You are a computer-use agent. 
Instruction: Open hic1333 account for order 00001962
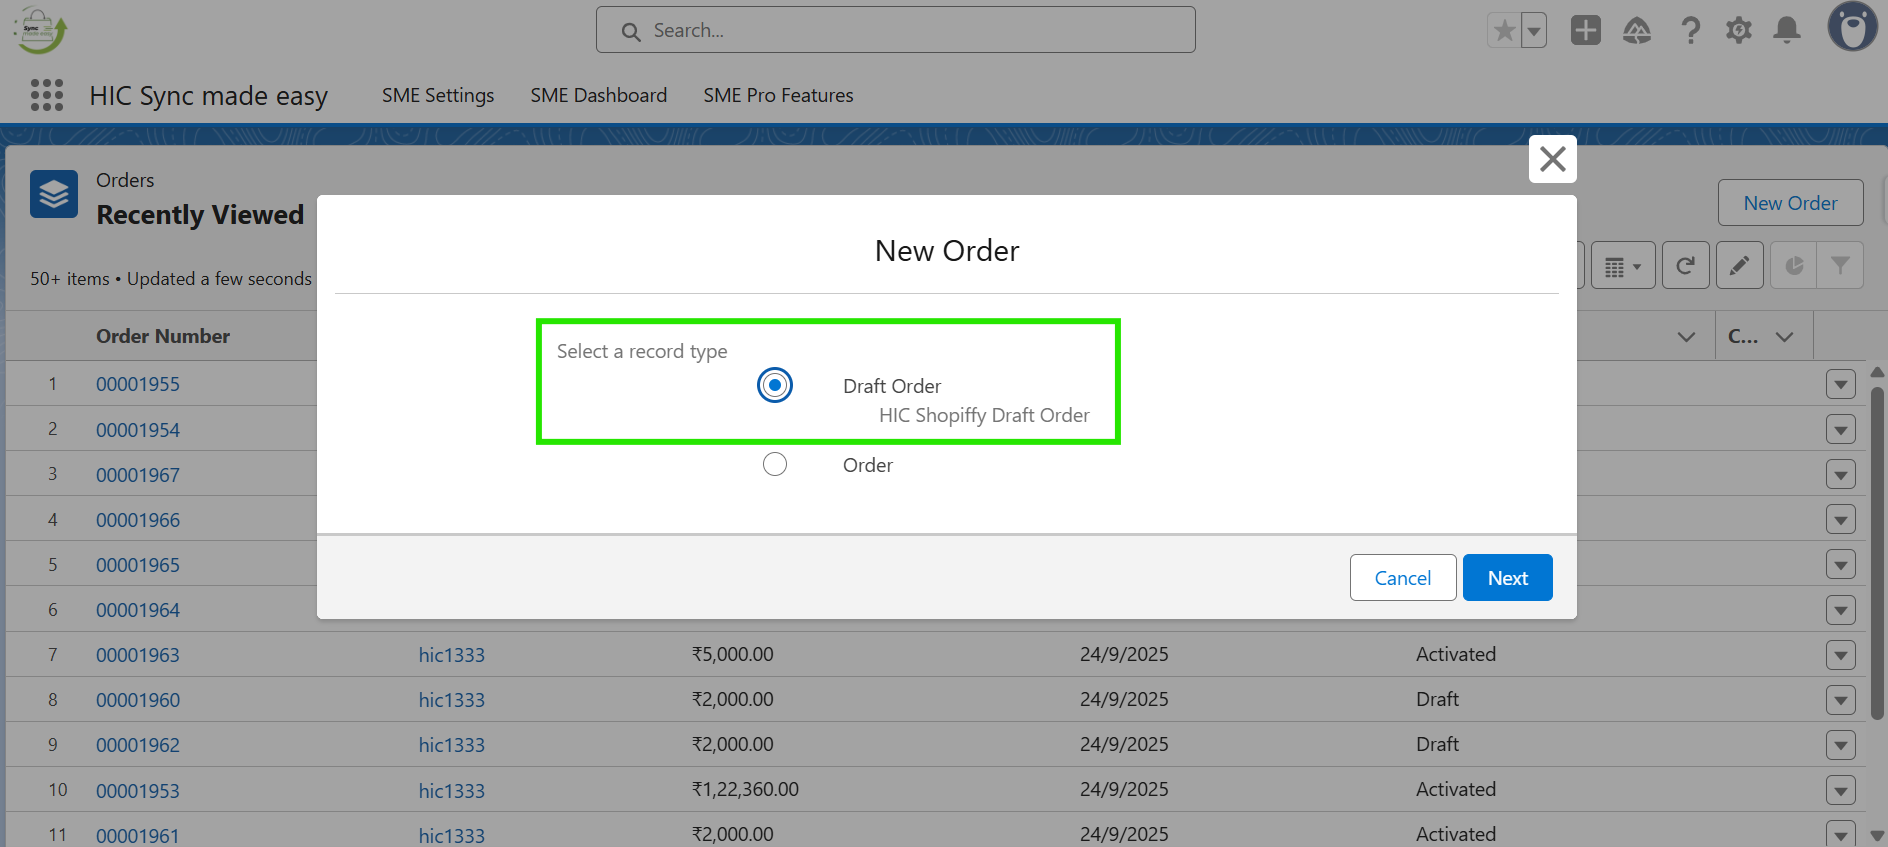click(x=452, y=745)
